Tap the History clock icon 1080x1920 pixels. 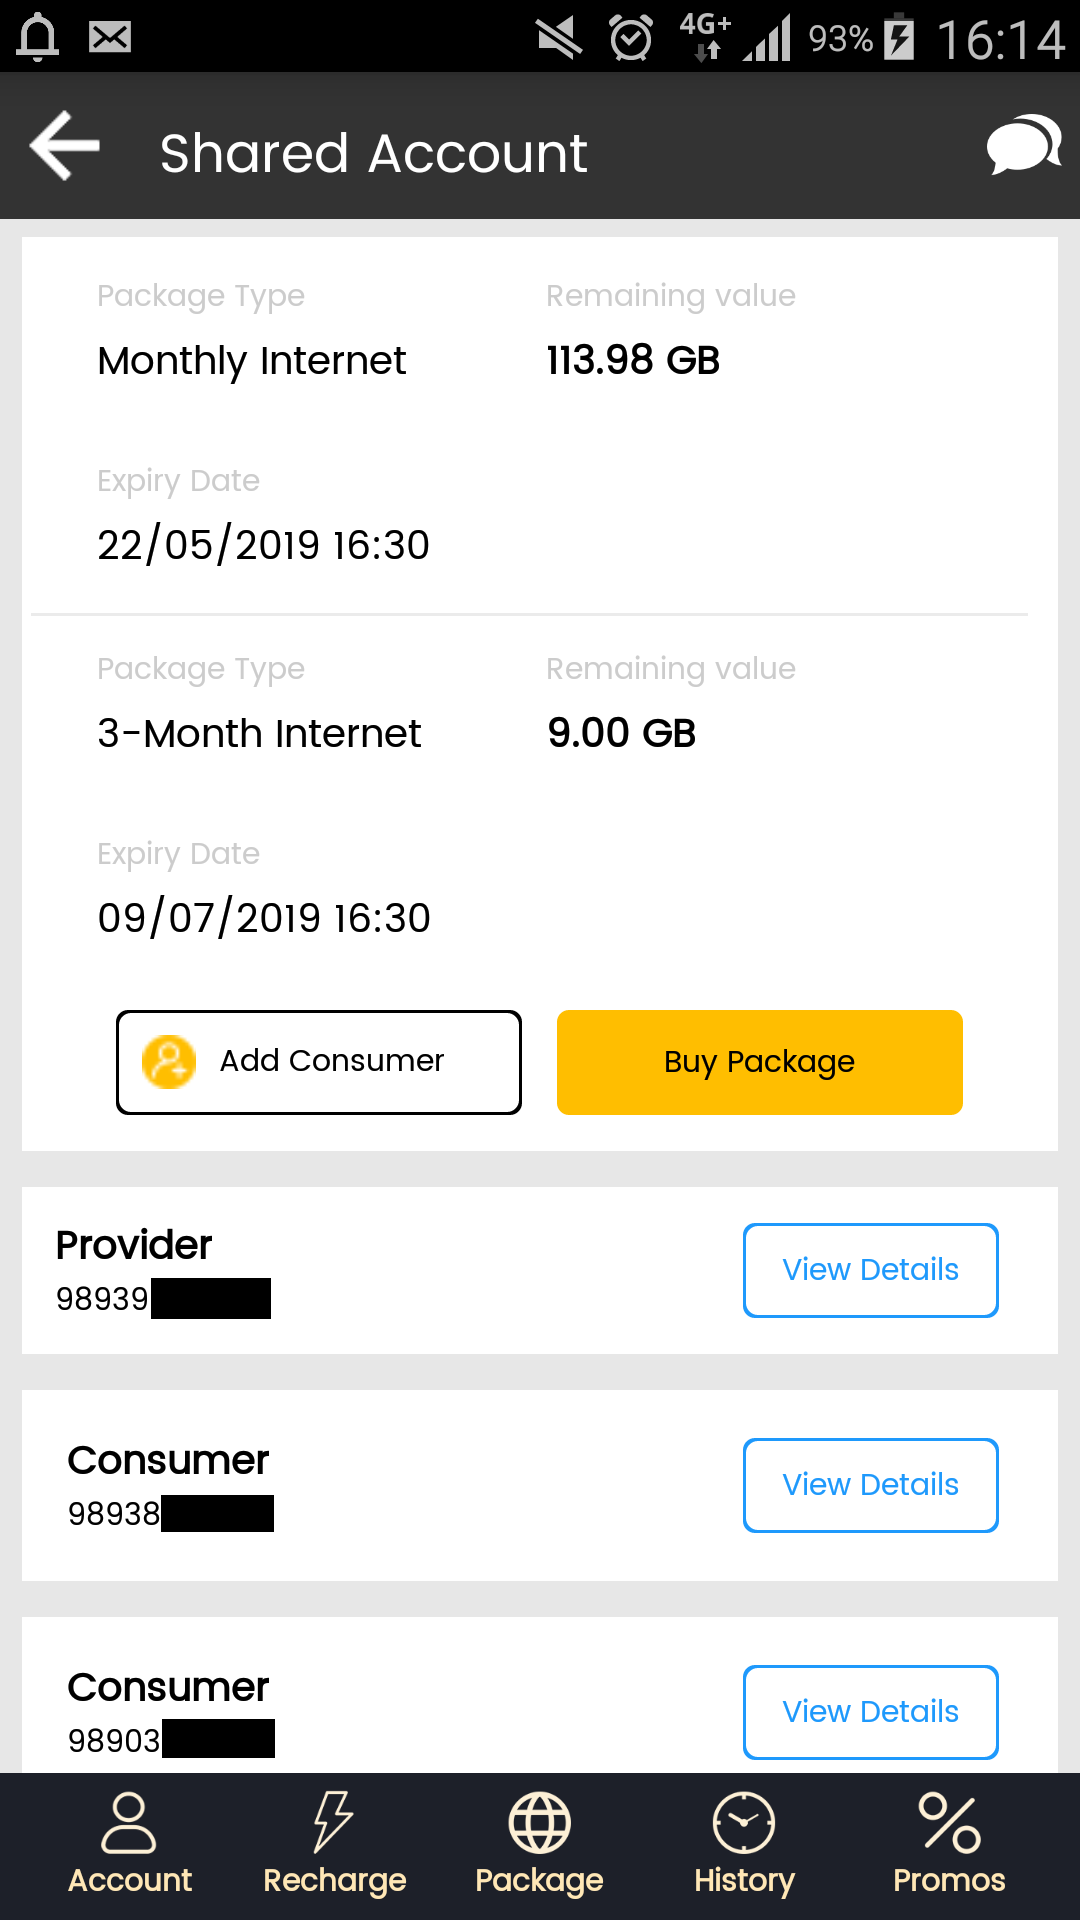(744, 1822)
